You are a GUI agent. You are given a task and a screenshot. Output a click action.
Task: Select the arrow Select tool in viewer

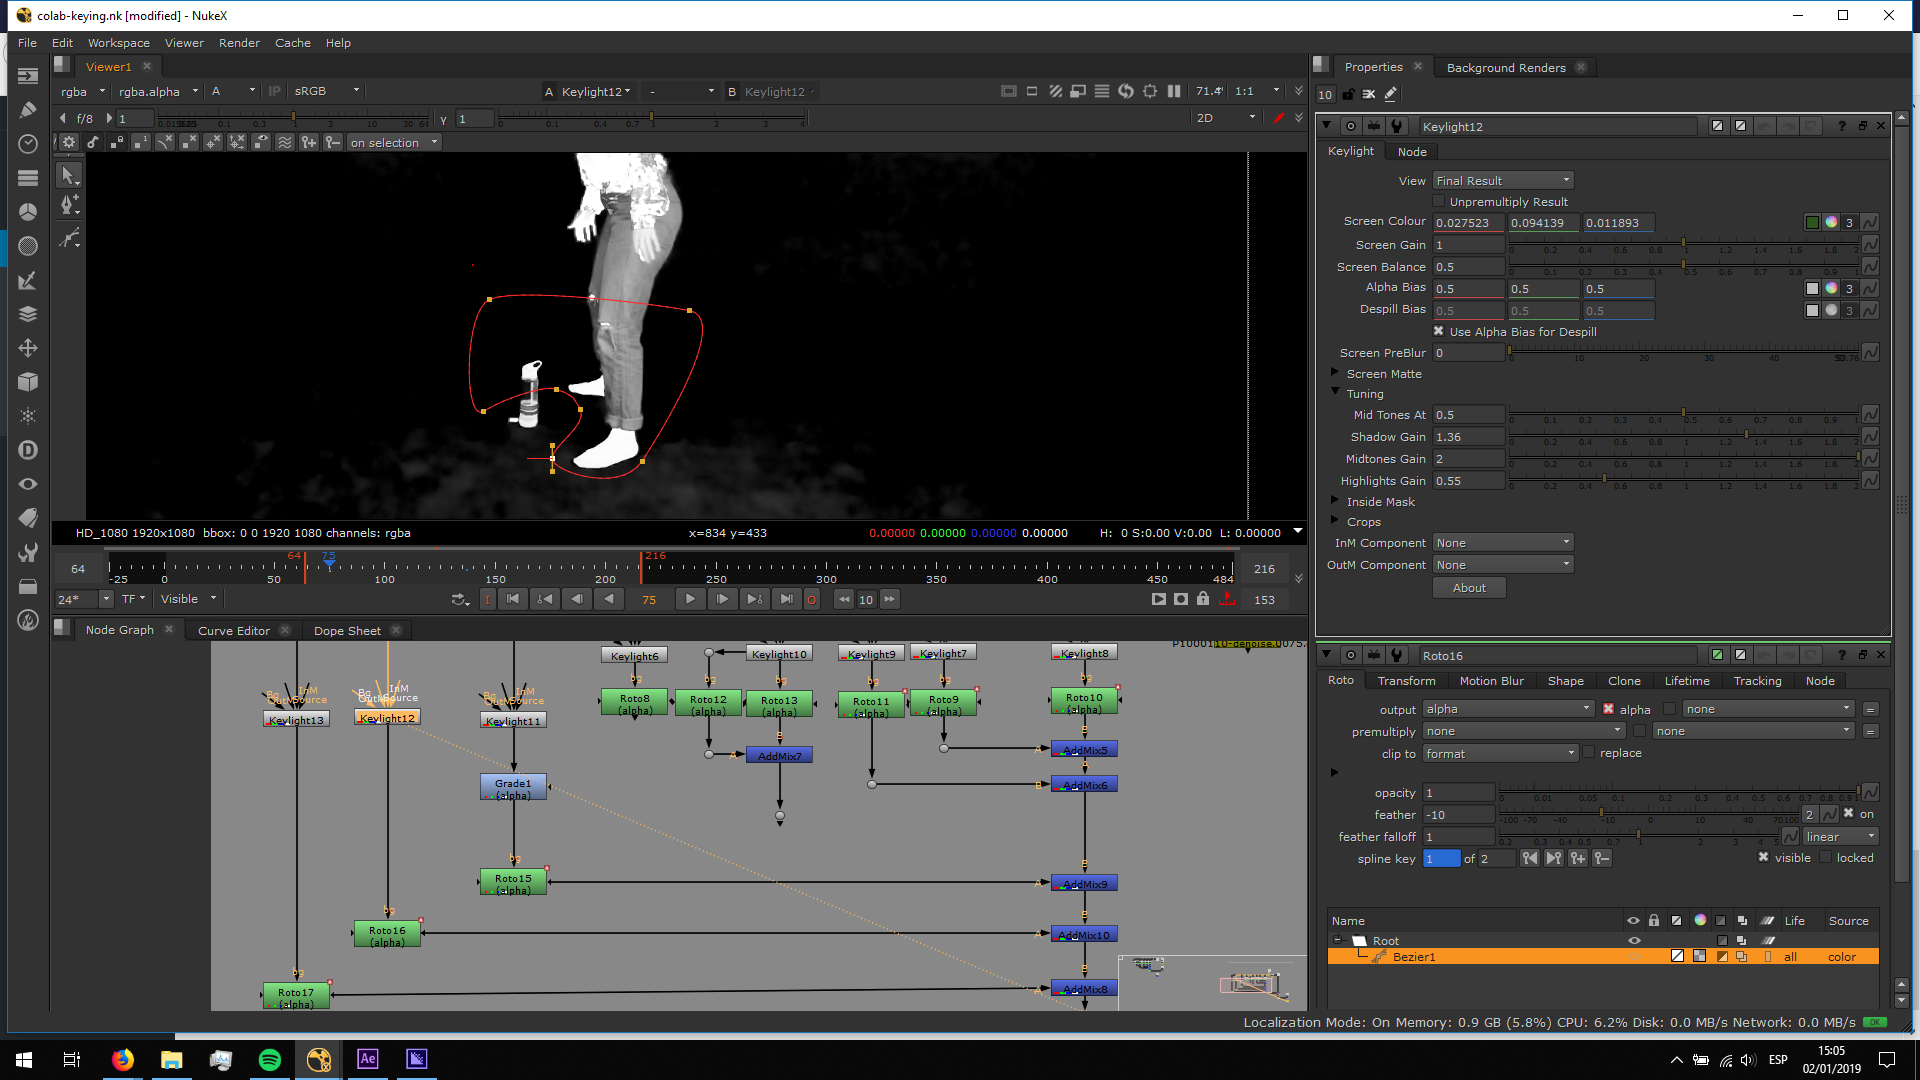68,175
